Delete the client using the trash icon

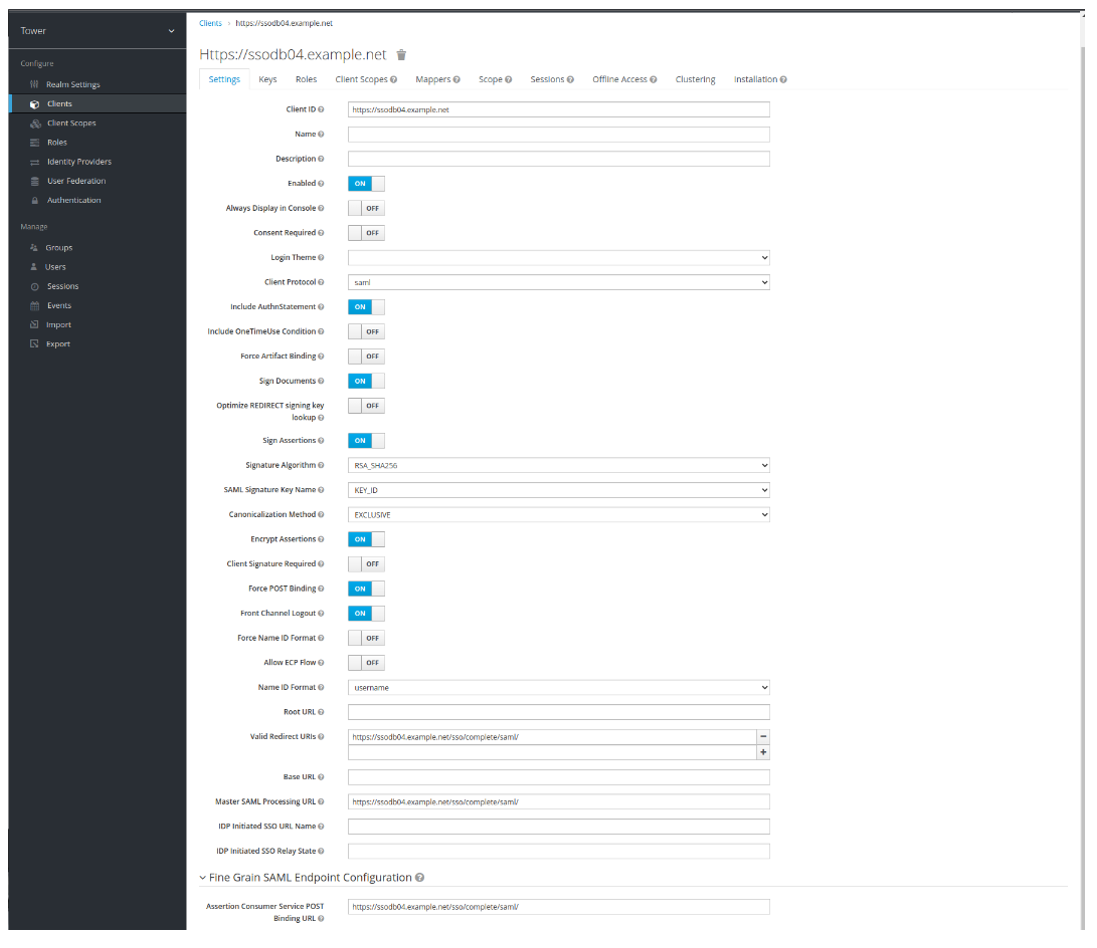tap(399, 56)
